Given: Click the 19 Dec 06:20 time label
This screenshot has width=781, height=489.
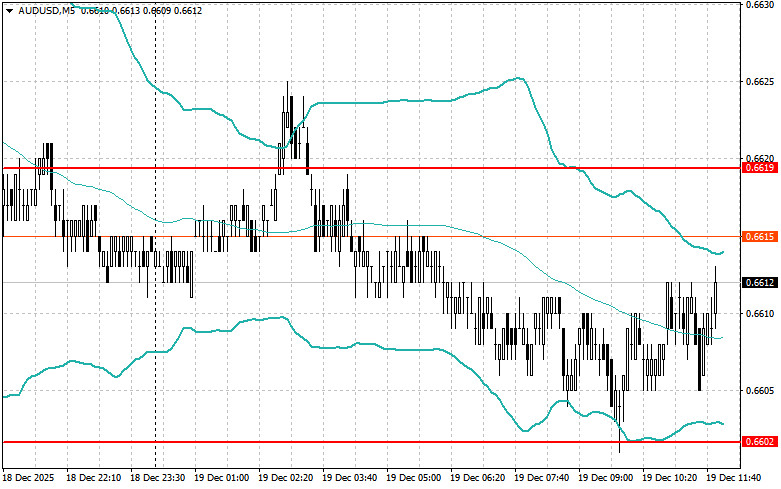Looking at the screenshot, I should (x=477, y=478).
